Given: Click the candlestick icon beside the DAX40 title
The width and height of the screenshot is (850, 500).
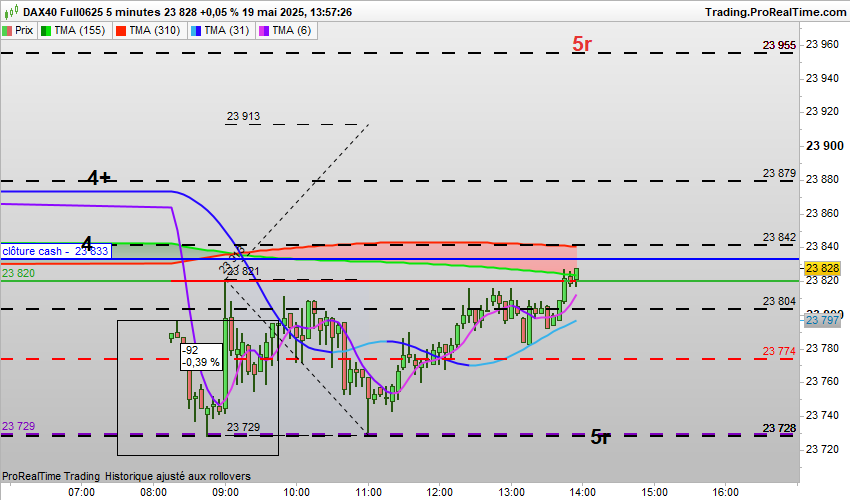Looking at the screenshot, I should pyautogui.click(x=11, y=11).
